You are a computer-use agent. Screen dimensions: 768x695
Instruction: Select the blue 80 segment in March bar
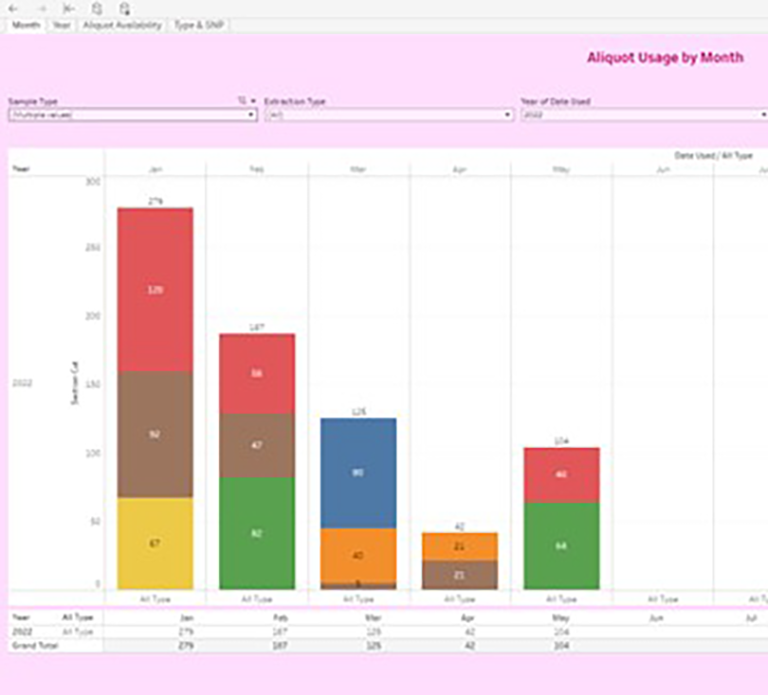pyautogui.click(x=358, y=472)
